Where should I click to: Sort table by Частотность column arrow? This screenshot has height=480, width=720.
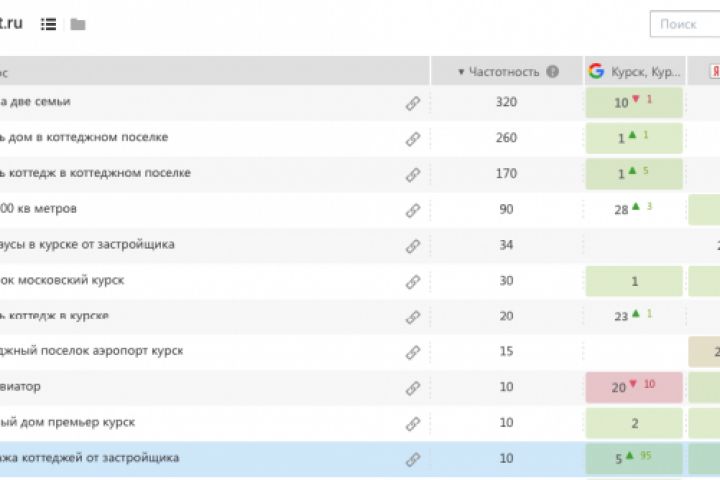[x=461, y=72]
